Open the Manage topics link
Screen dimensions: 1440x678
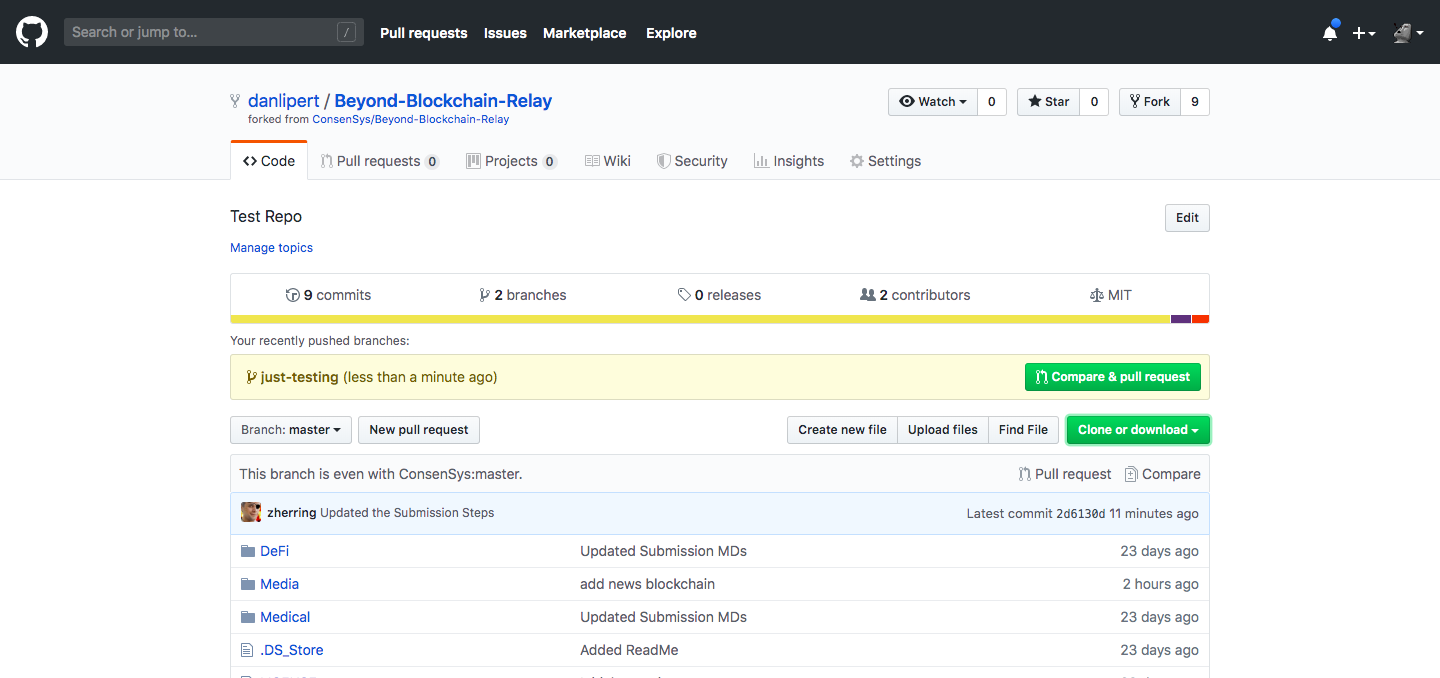[x=271, y=248]
